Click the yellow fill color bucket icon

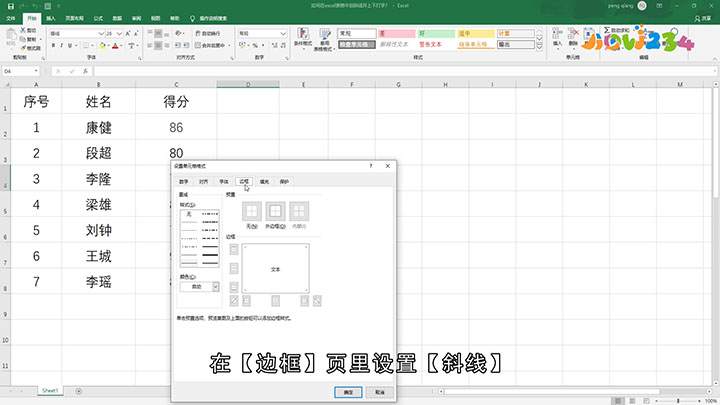click(102, 45)
